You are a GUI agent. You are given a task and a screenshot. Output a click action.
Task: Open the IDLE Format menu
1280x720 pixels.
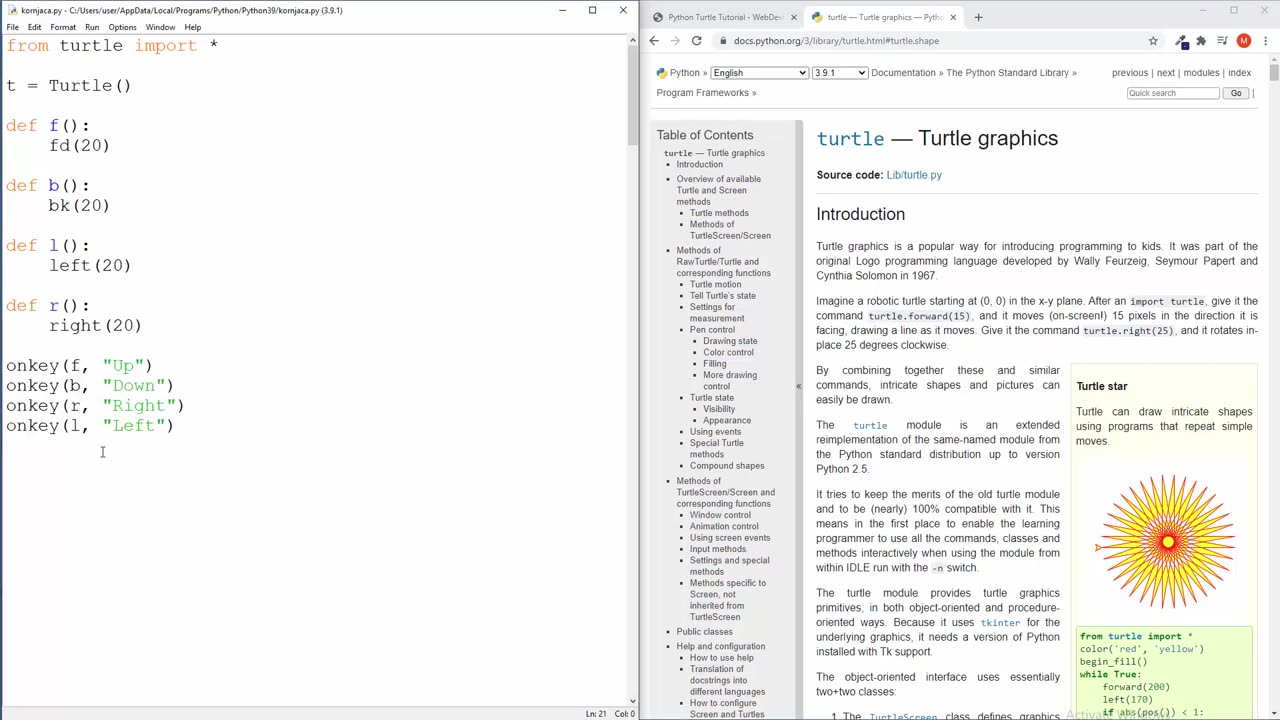63,27
